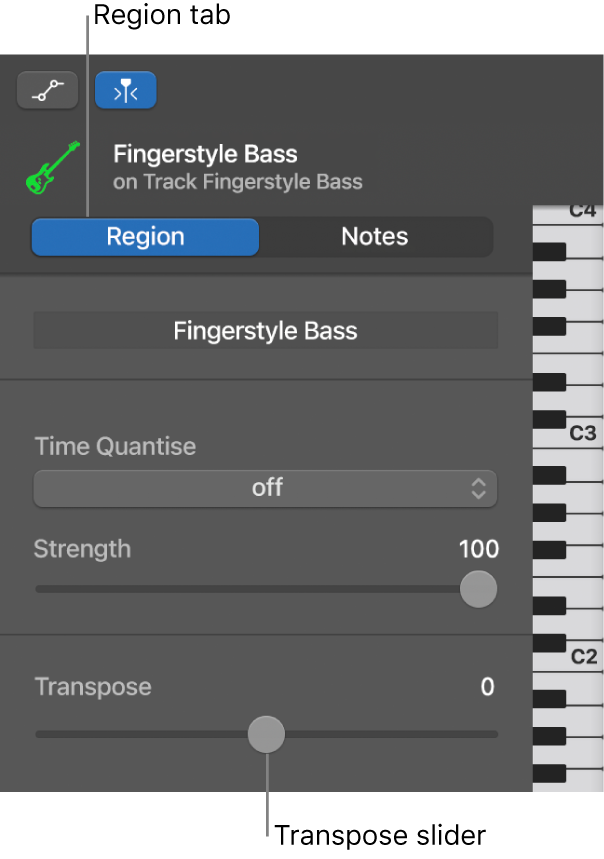Toggle the blue collapse mode funnel icon
604x859 pixels.
click(125, 90)
